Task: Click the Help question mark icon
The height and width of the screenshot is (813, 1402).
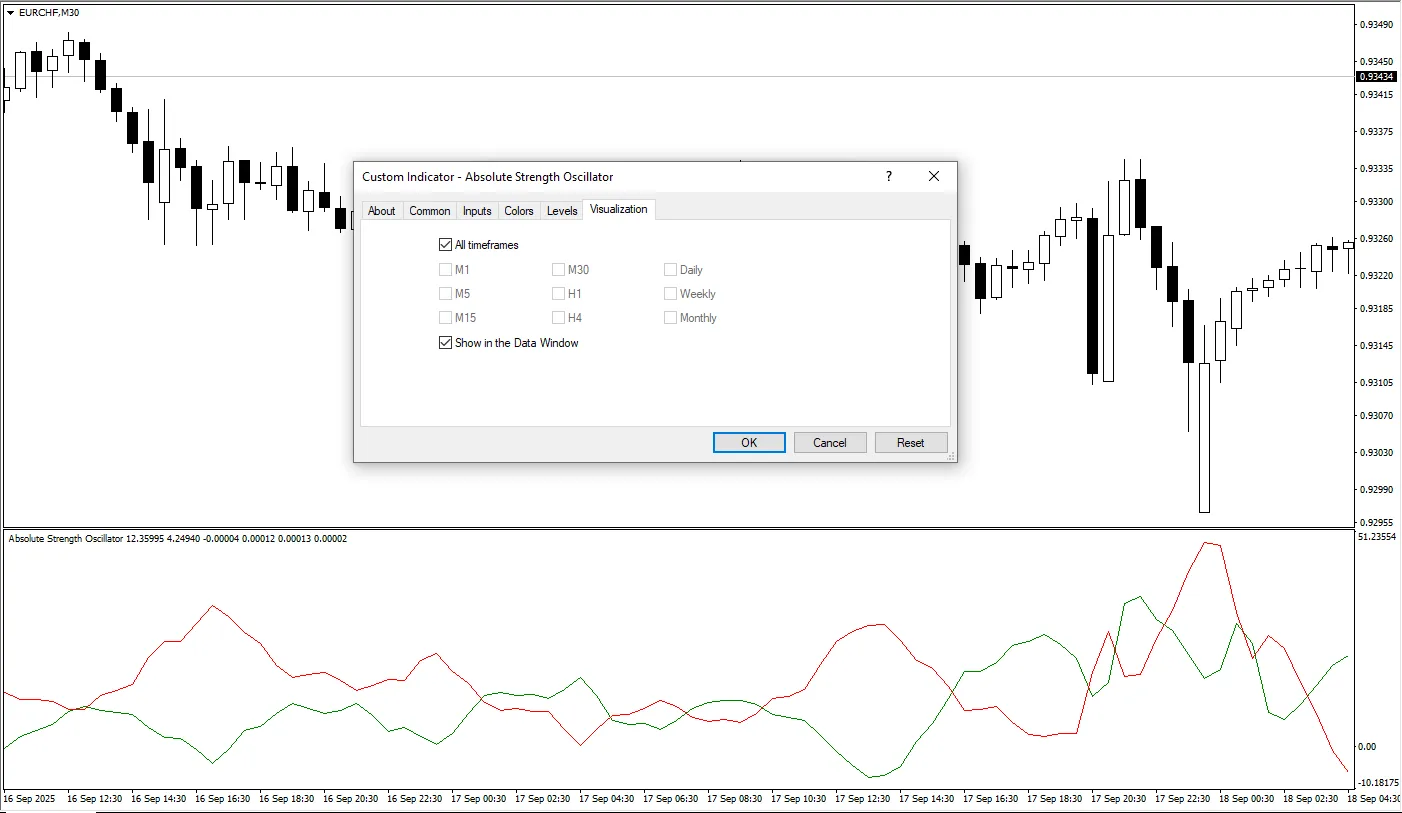Action: (888, 176)
